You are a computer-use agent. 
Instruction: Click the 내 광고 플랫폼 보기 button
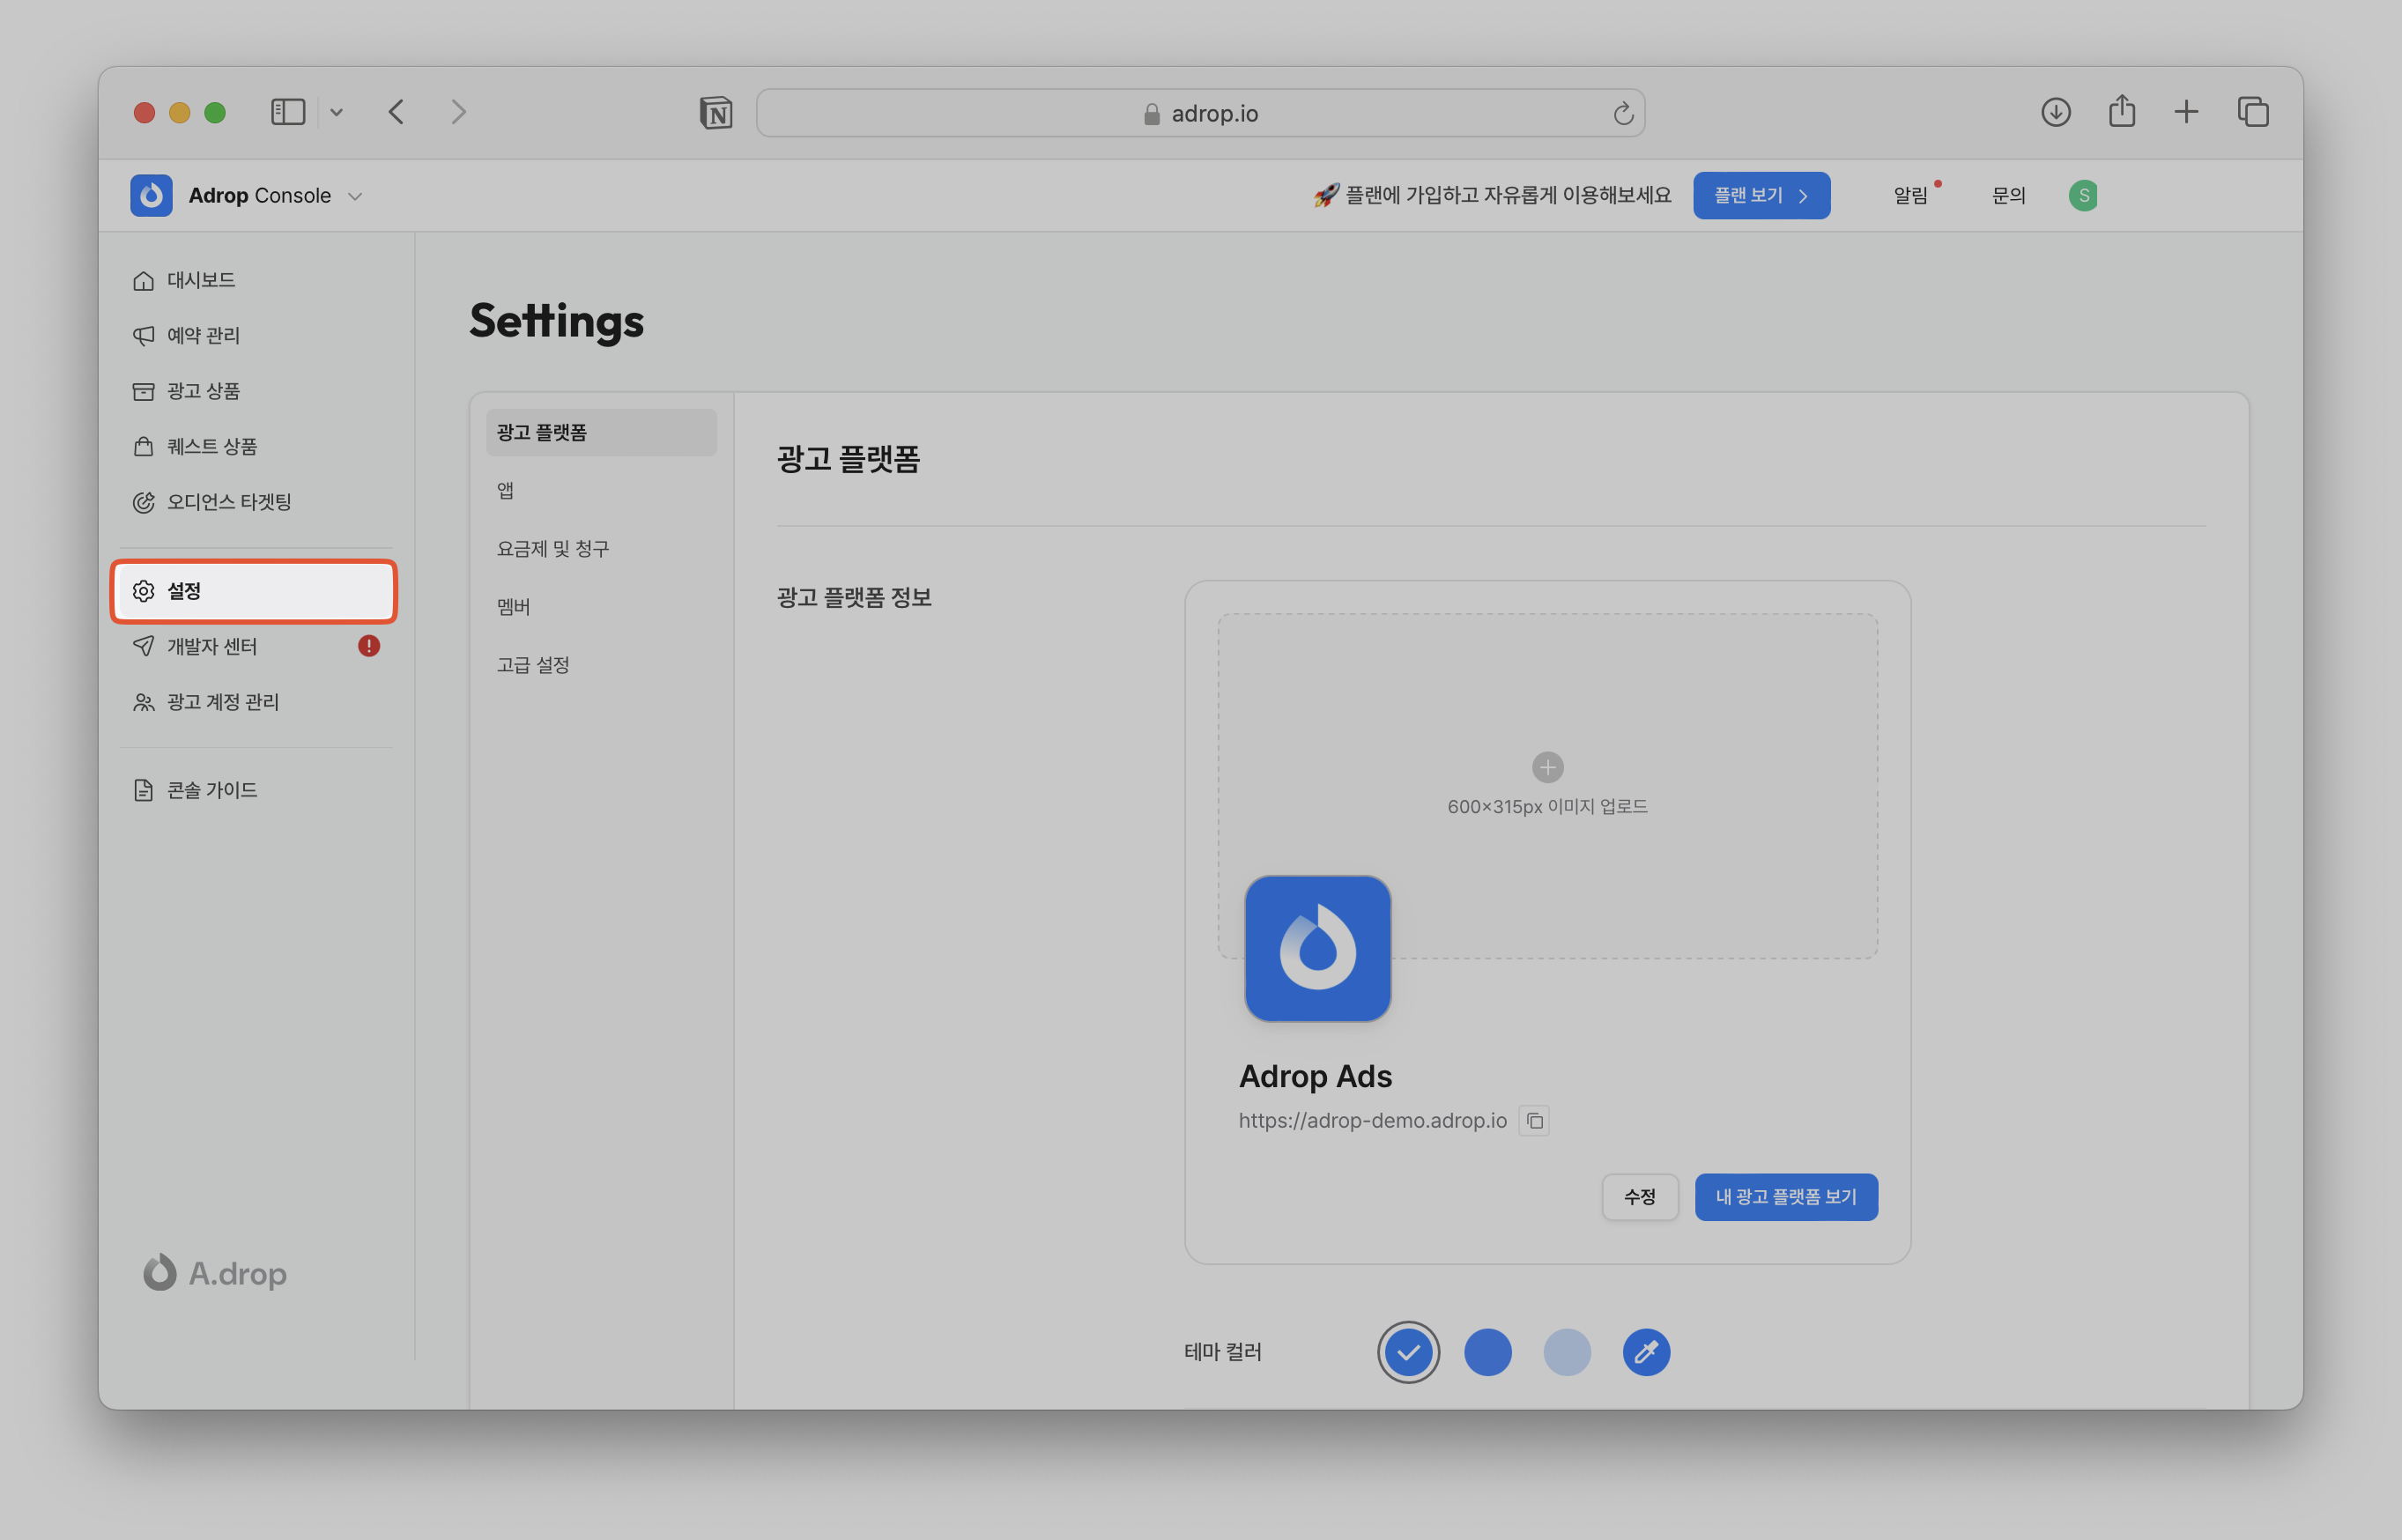click(1785, 1197)
